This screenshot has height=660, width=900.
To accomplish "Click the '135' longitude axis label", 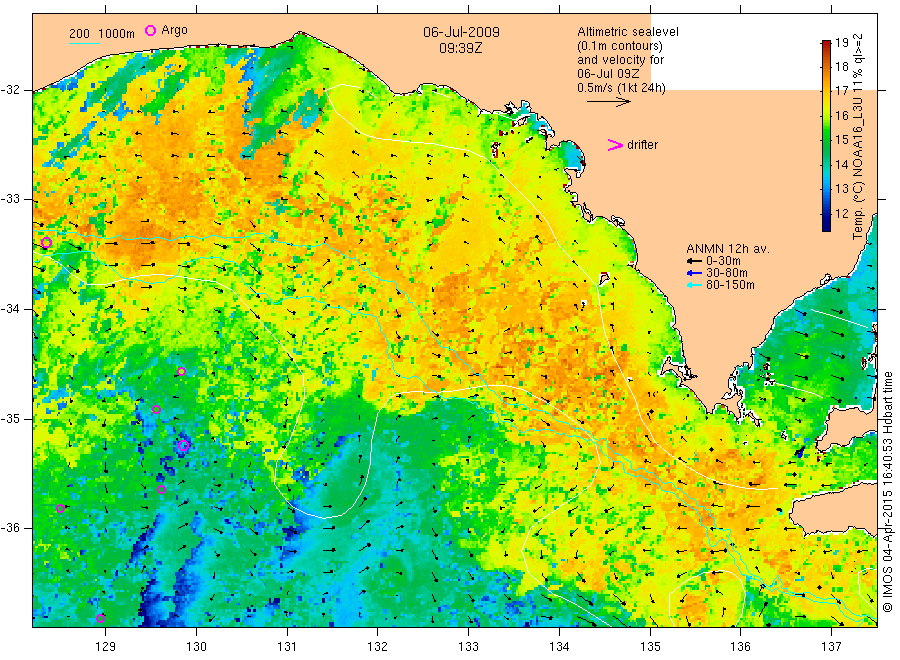I will 650,647.
